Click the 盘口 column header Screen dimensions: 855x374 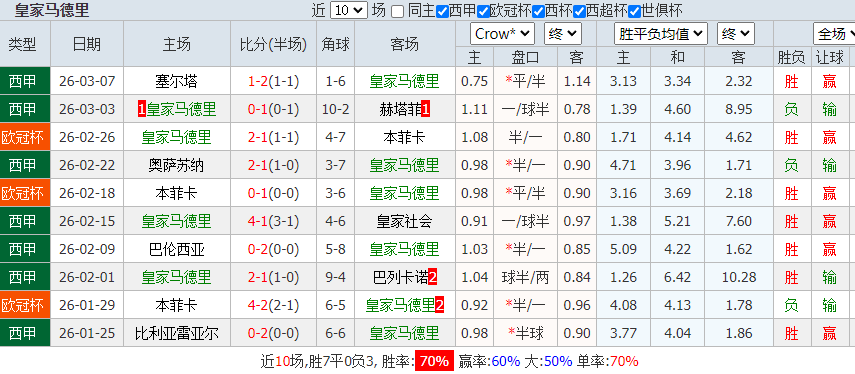coord(525,57)
